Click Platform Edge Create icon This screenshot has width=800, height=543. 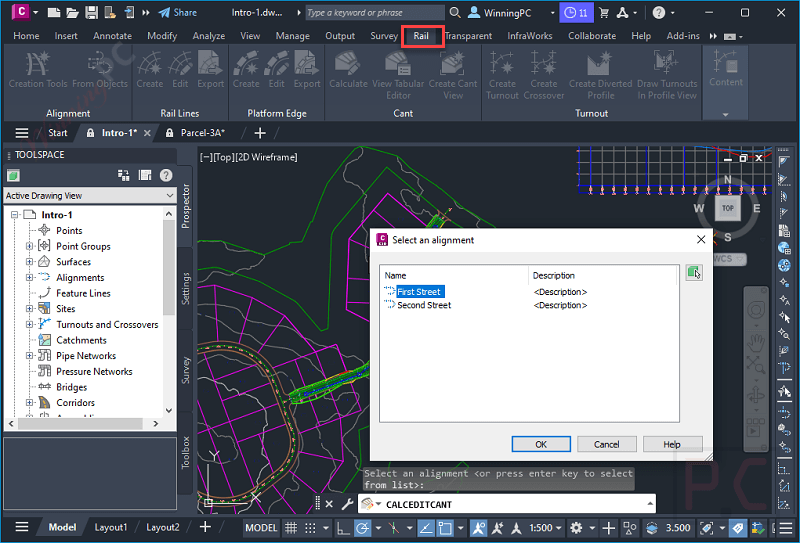pyautogui.click(x=246, y=64)
